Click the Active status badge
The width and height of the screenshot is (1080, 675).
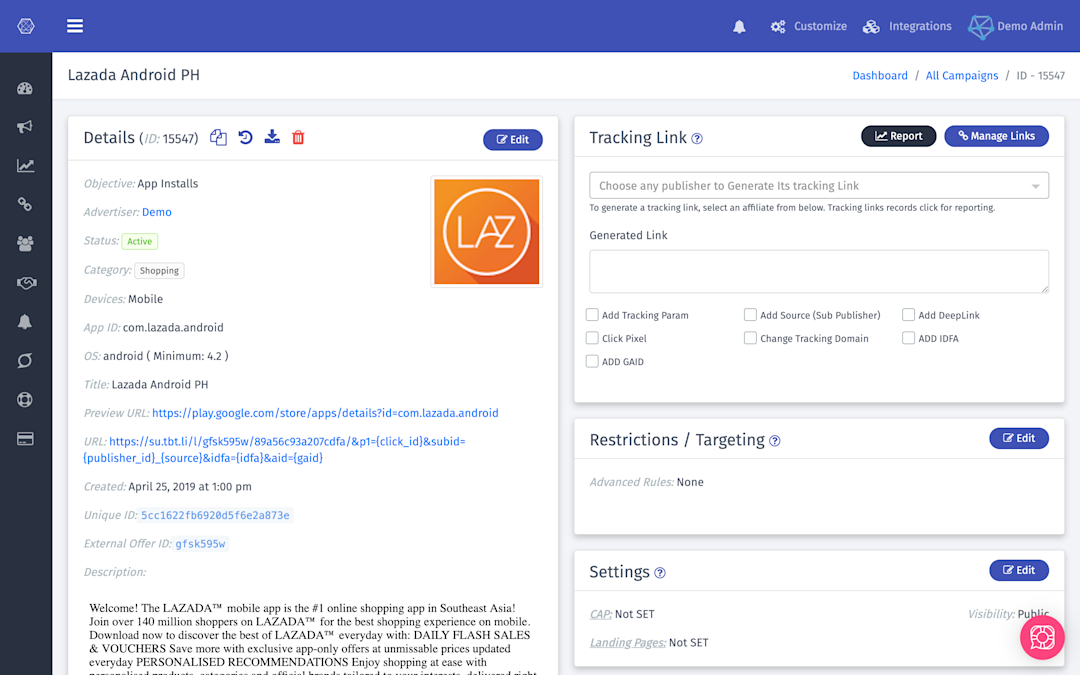[x=140, y=241]
